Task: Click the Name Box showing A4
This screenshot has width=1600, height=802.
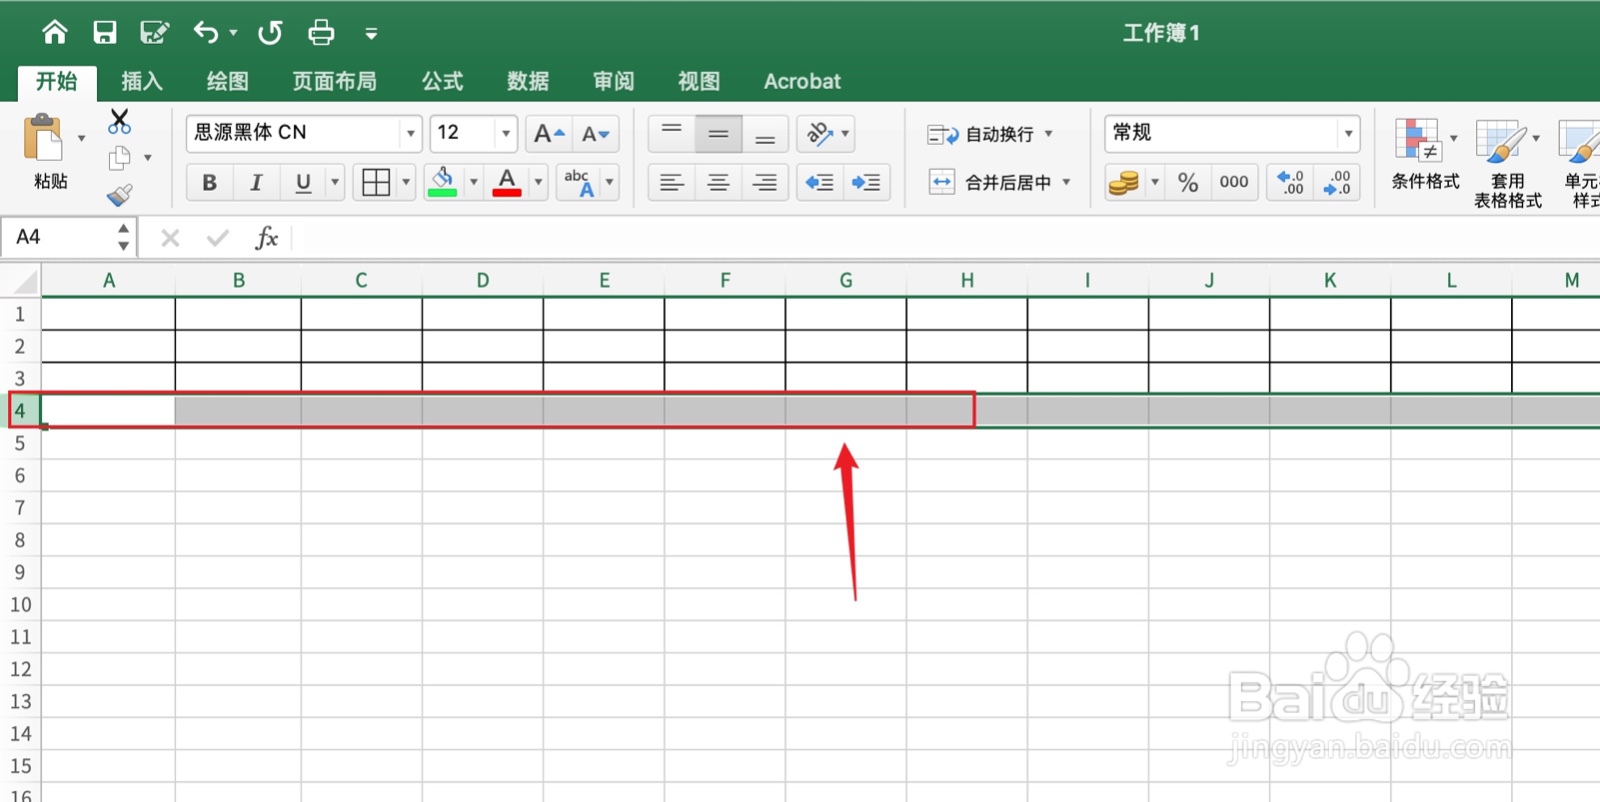Action: point(69,237)
